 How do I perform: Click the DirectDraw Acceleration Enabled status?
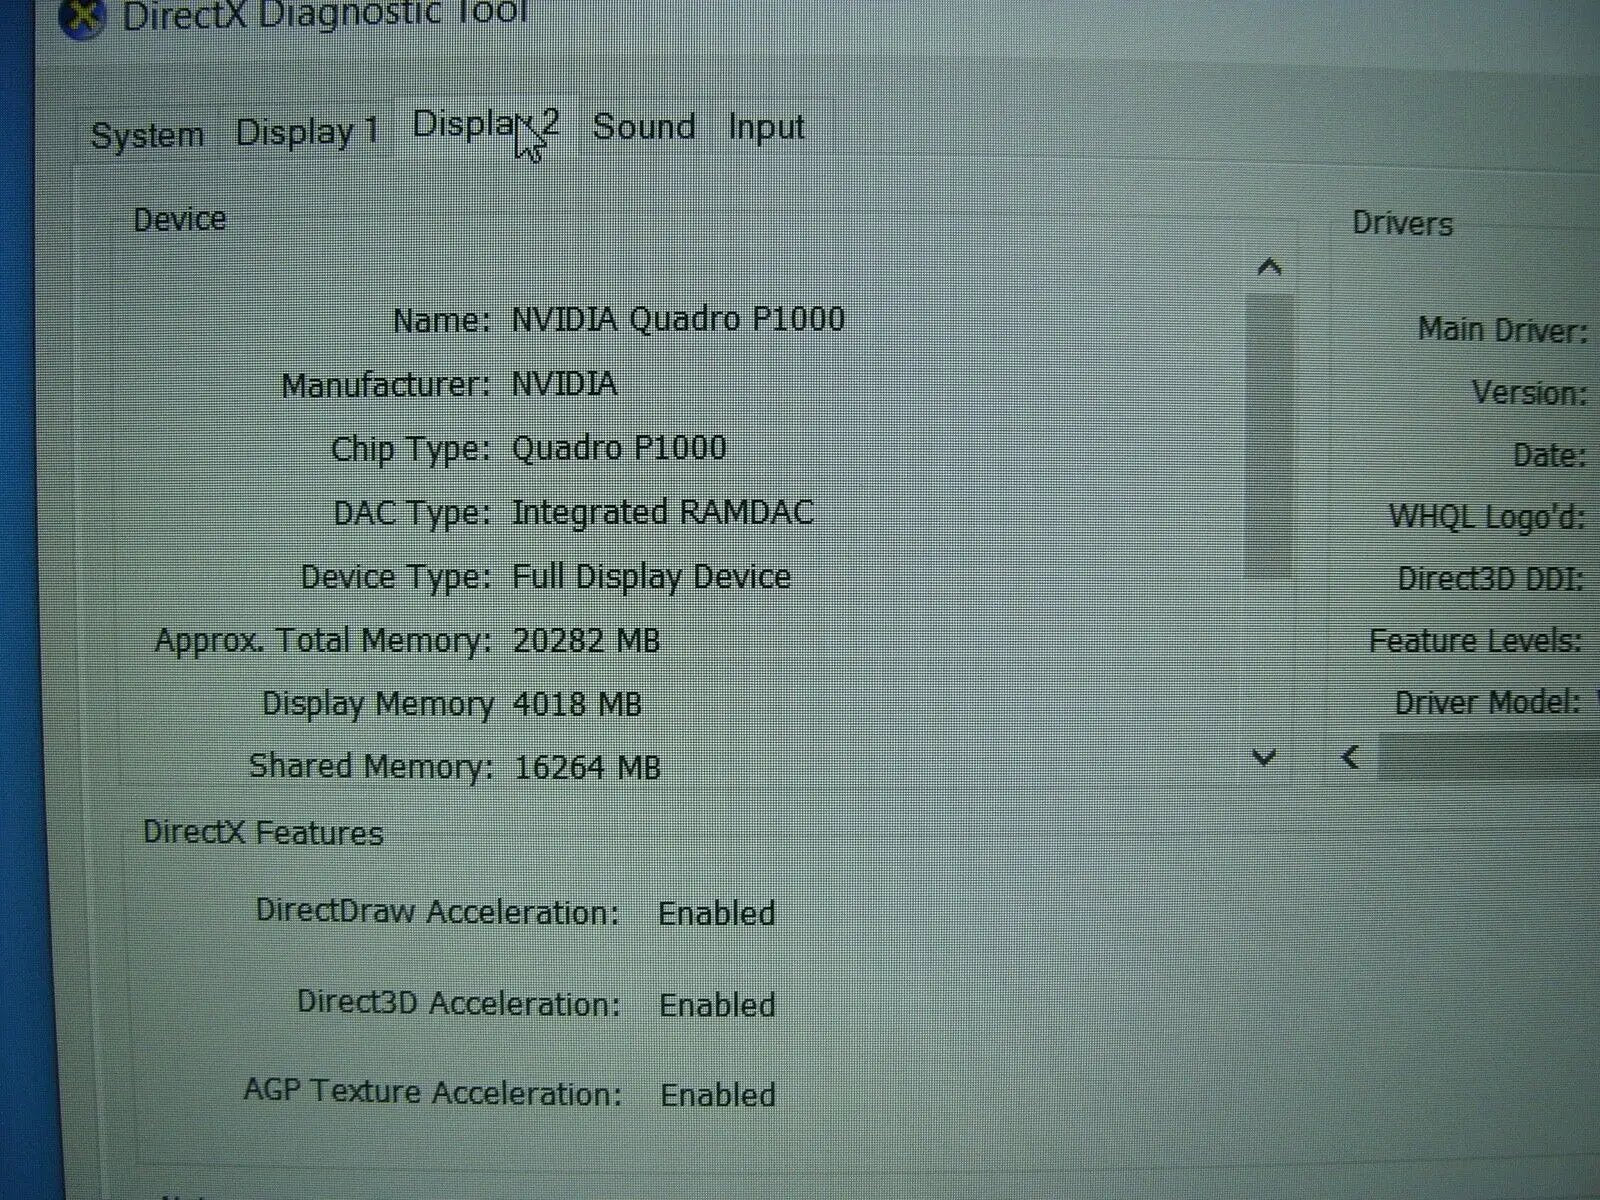click(x=717, y=913)
